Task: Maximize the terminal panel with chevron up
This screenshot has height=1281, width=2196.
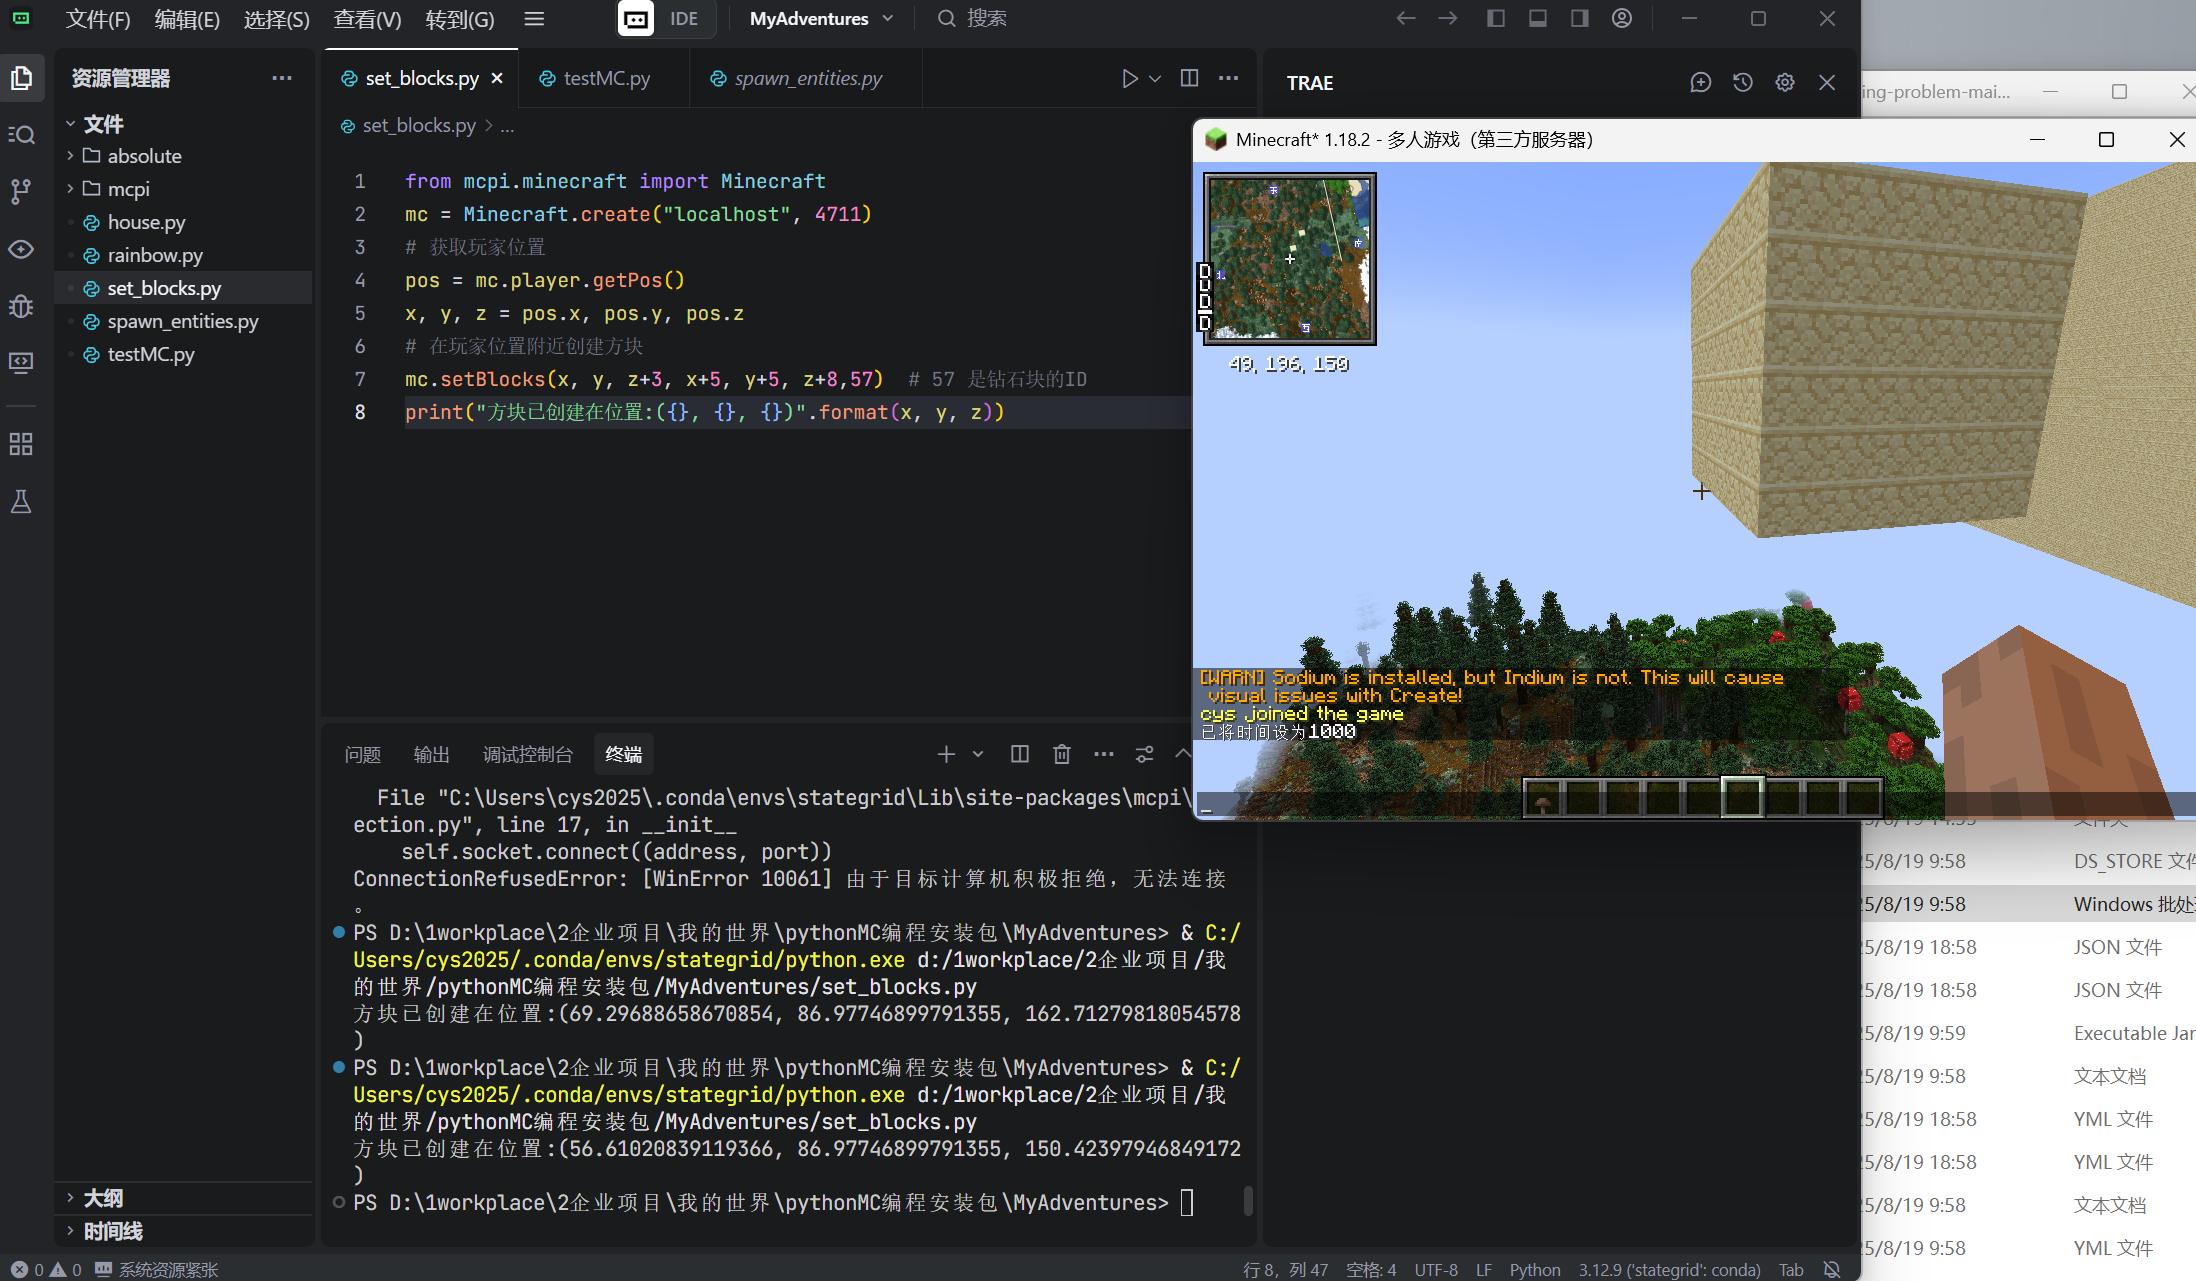Action: (1183, 754)
